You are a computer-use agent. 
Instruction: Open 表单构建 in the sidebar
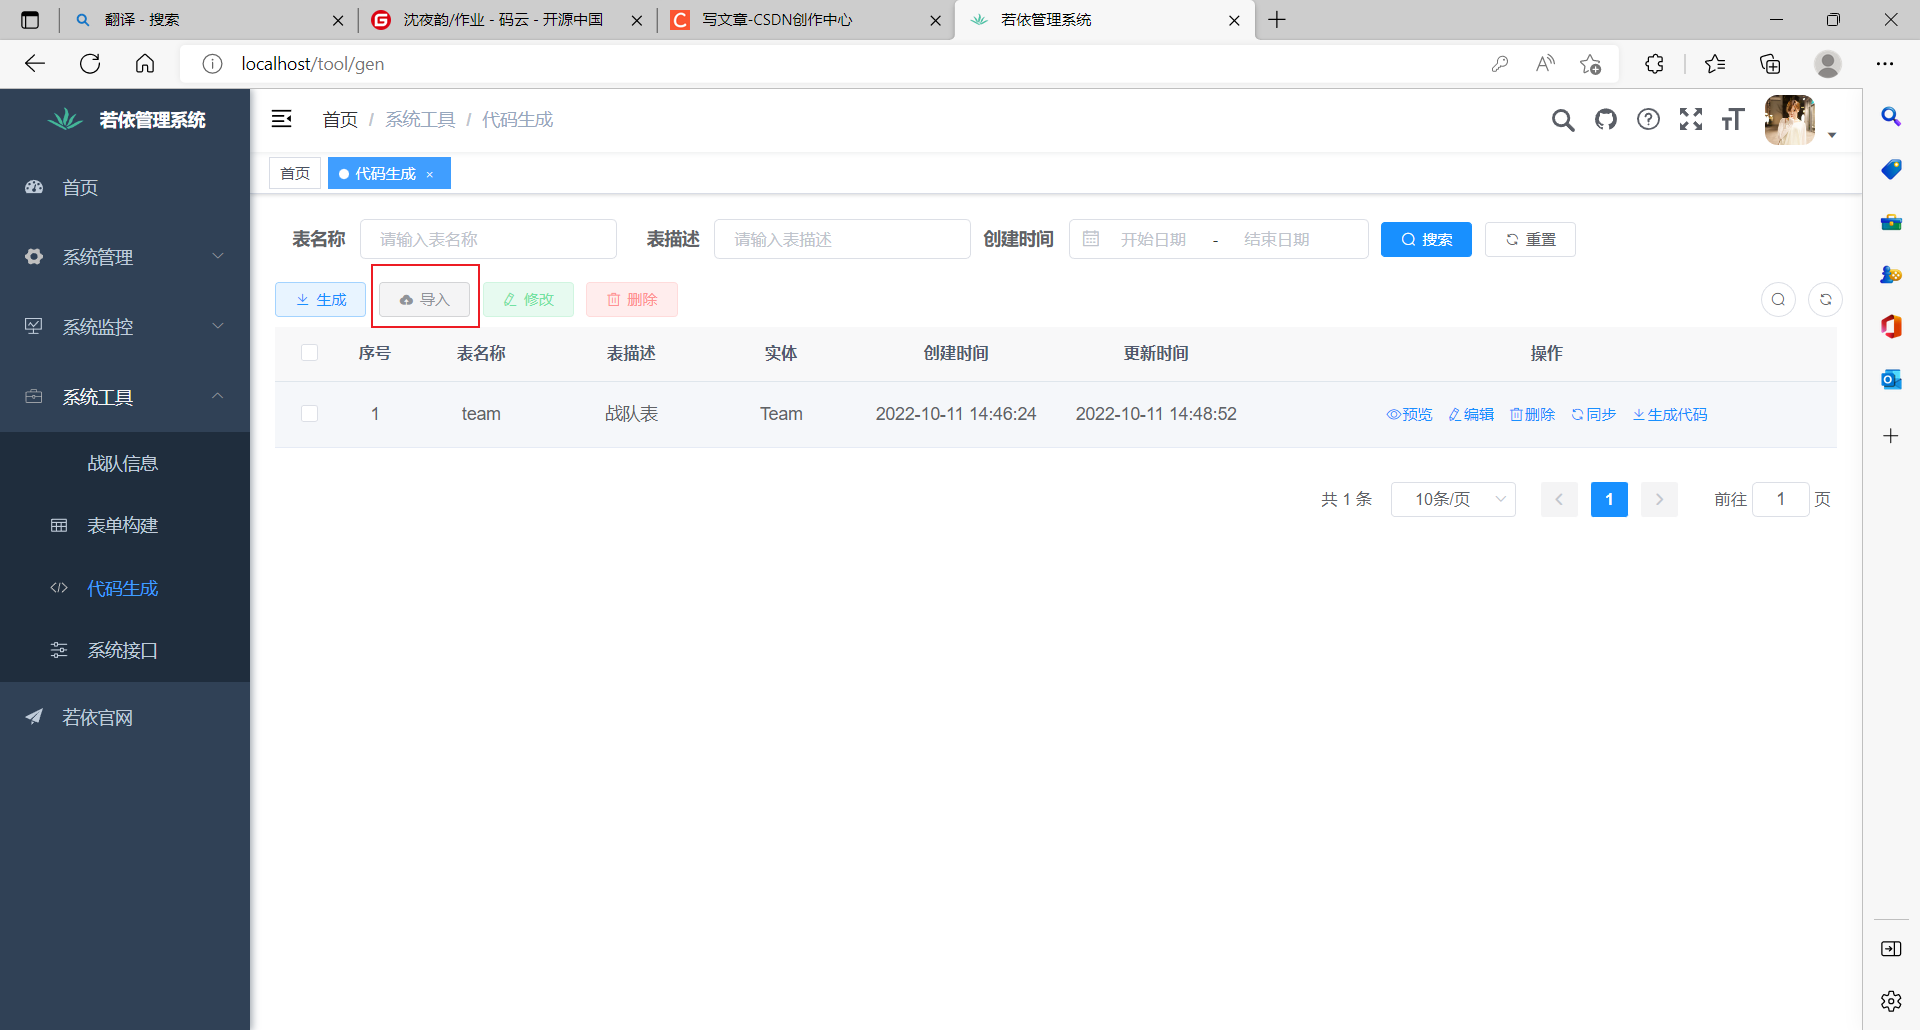[x=125, y=525]
